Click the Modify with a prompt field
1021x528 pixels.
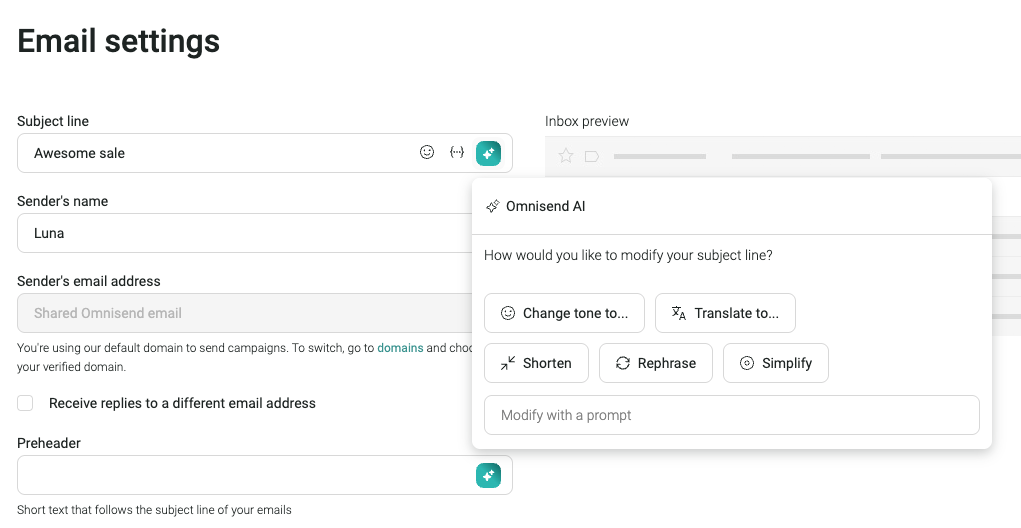732,415
